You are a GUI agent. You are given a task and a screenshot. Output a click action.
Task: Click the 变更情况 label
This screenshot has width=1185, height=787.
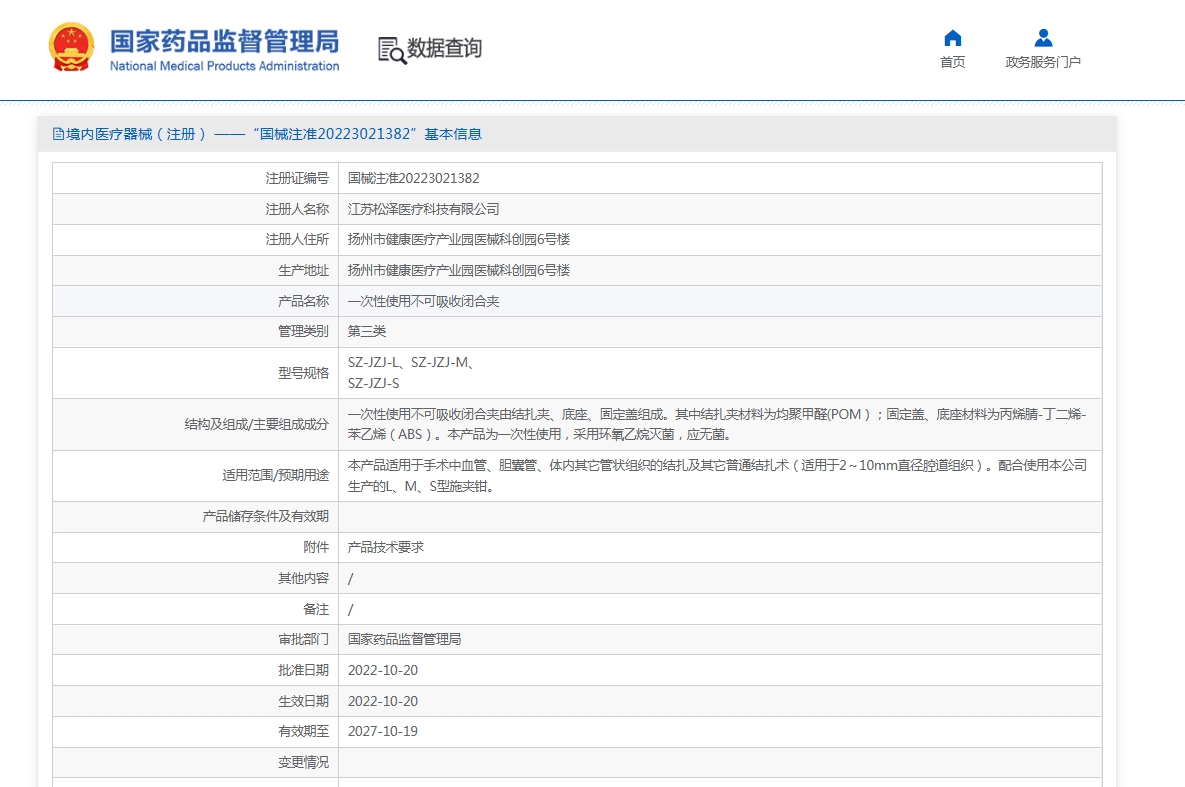[x=303, y=763]
